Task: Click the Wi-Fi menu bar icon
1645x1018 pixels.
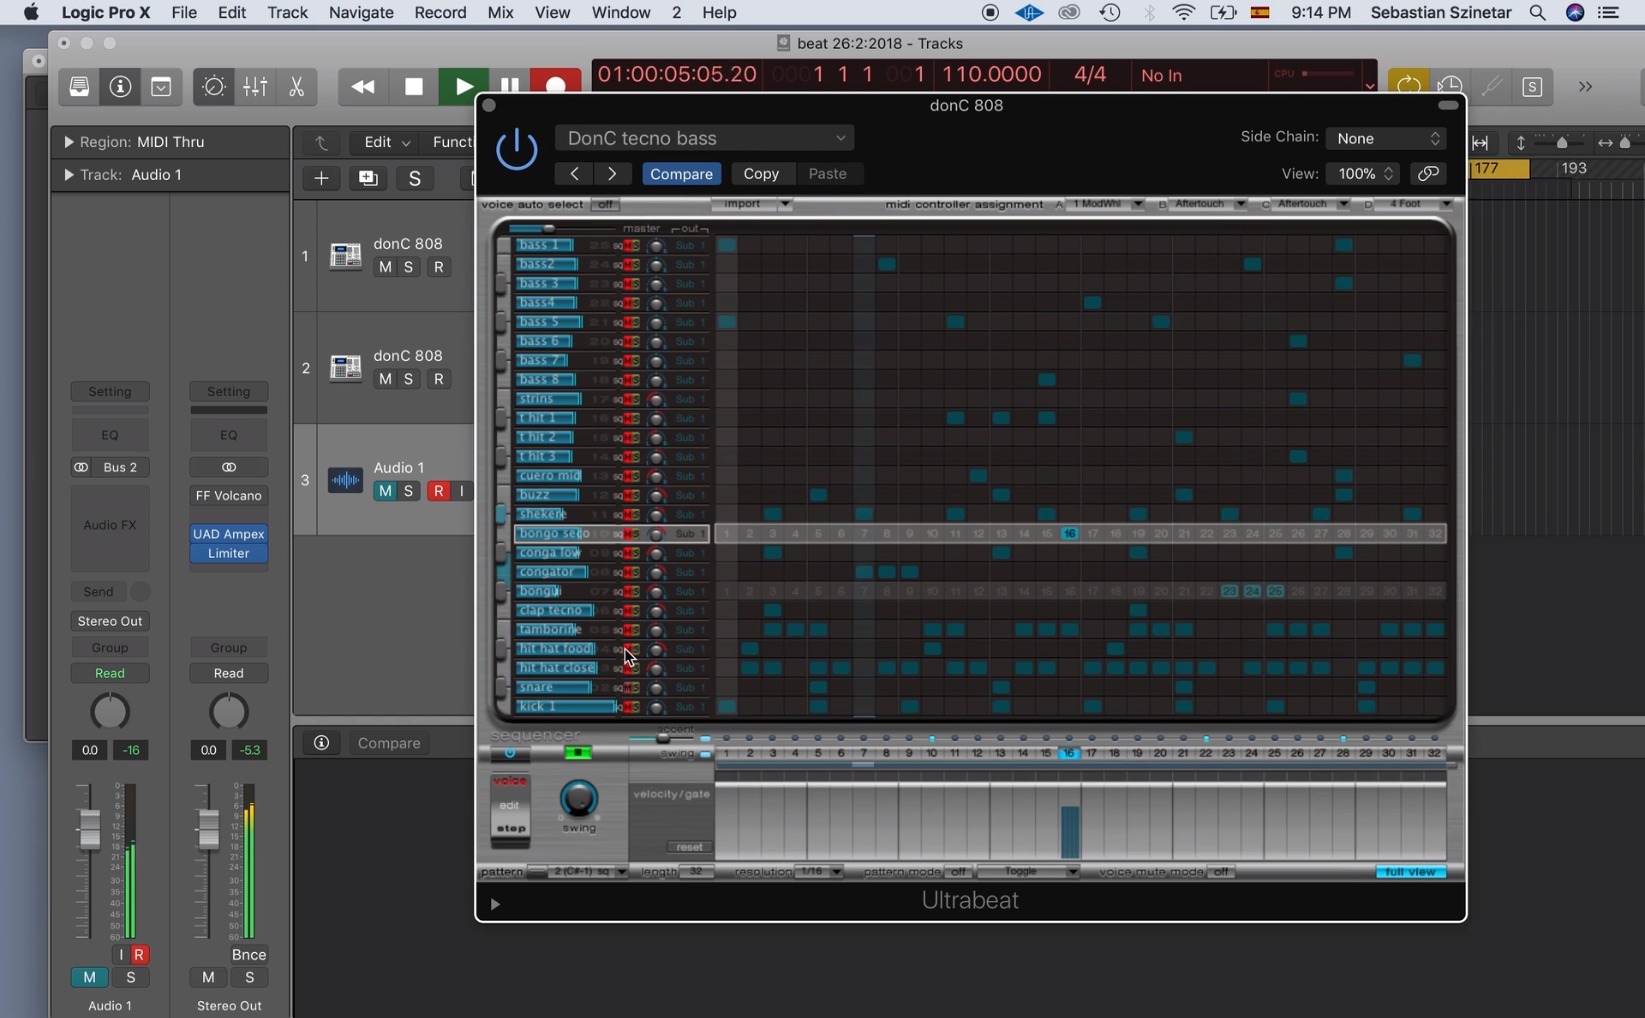Action: click(1184, 13)
